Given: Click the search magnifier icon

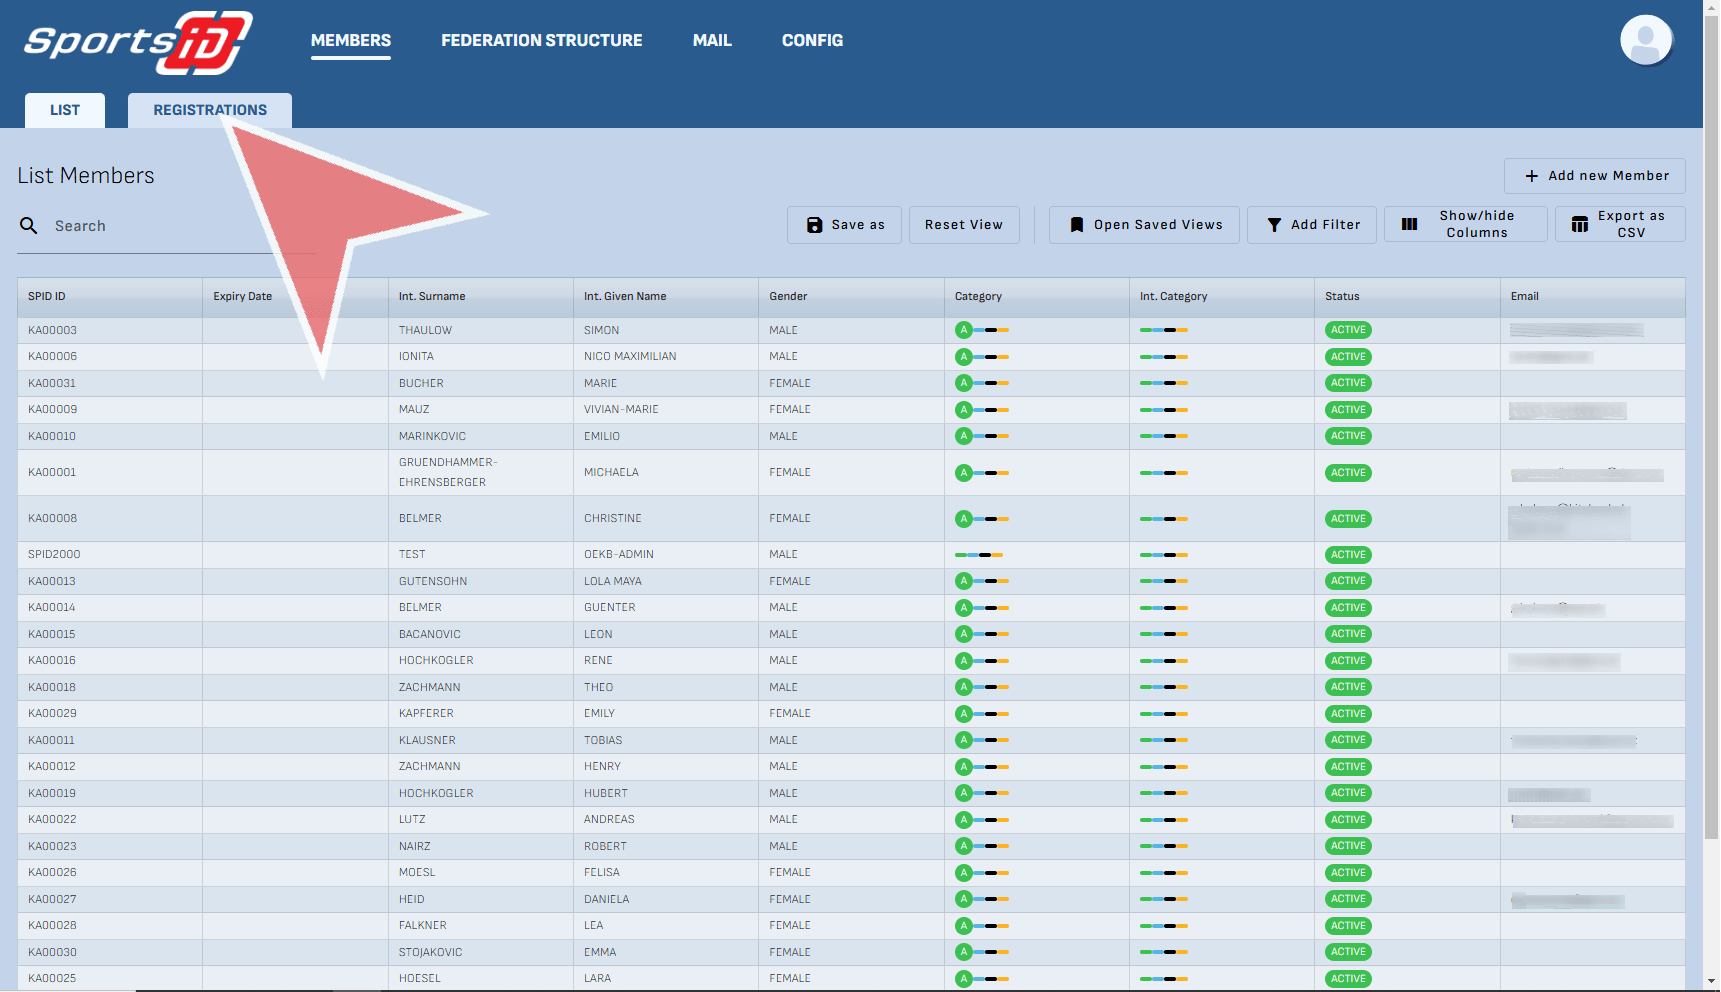Looking at the screenshot, I should click(29, 226).
